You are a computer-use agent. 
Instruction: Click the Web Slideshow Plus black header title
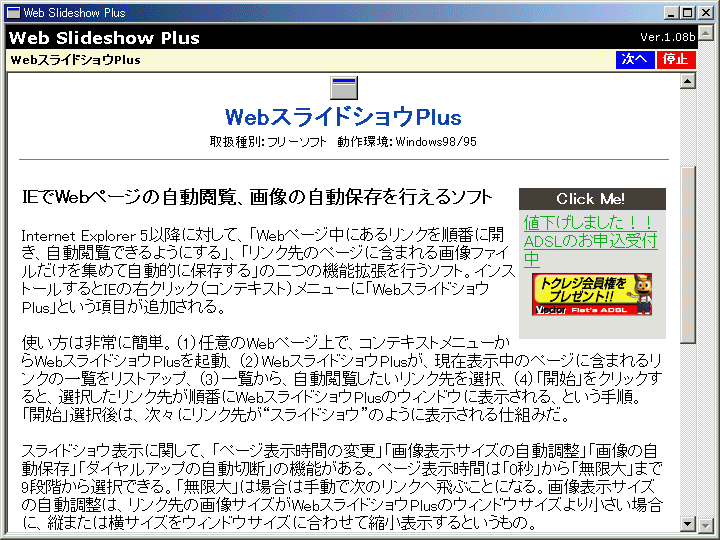(104, 38)
